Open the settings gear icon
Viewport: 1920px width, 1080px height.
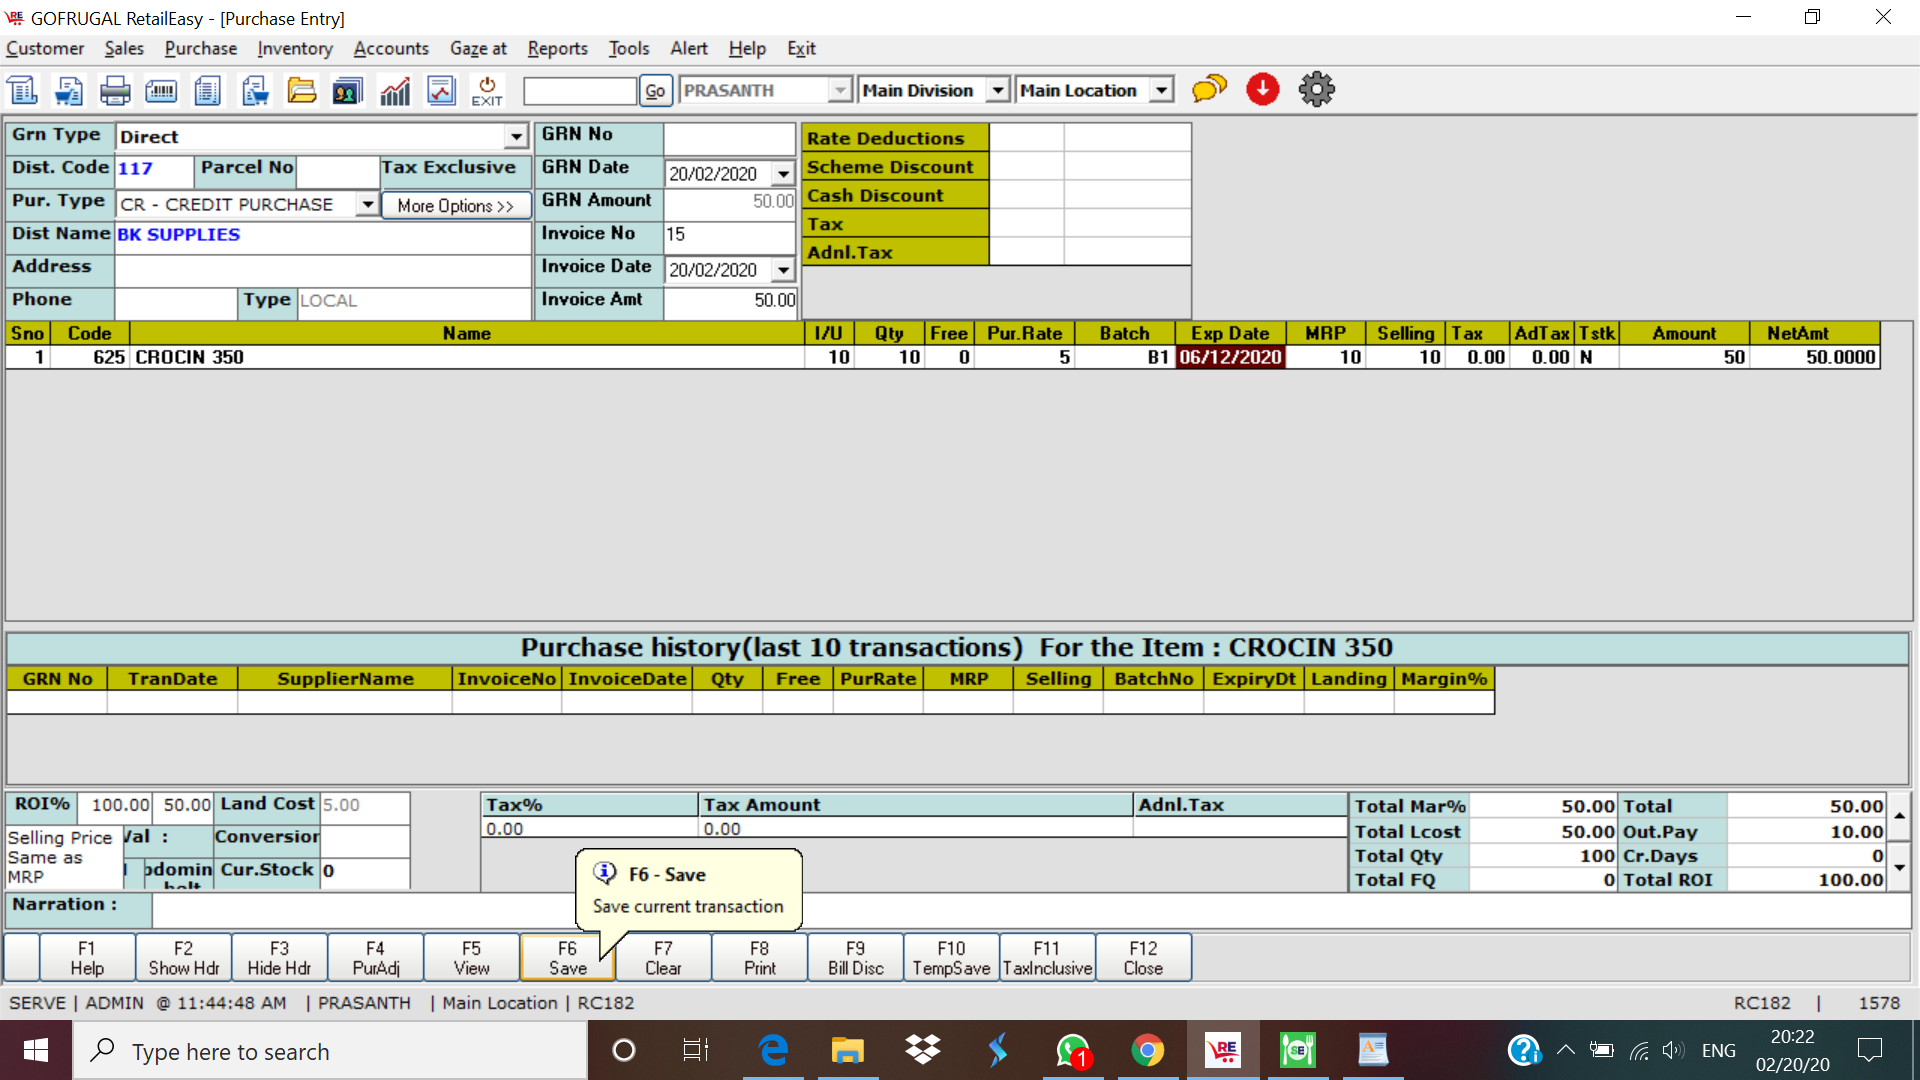coord(1316,90)
